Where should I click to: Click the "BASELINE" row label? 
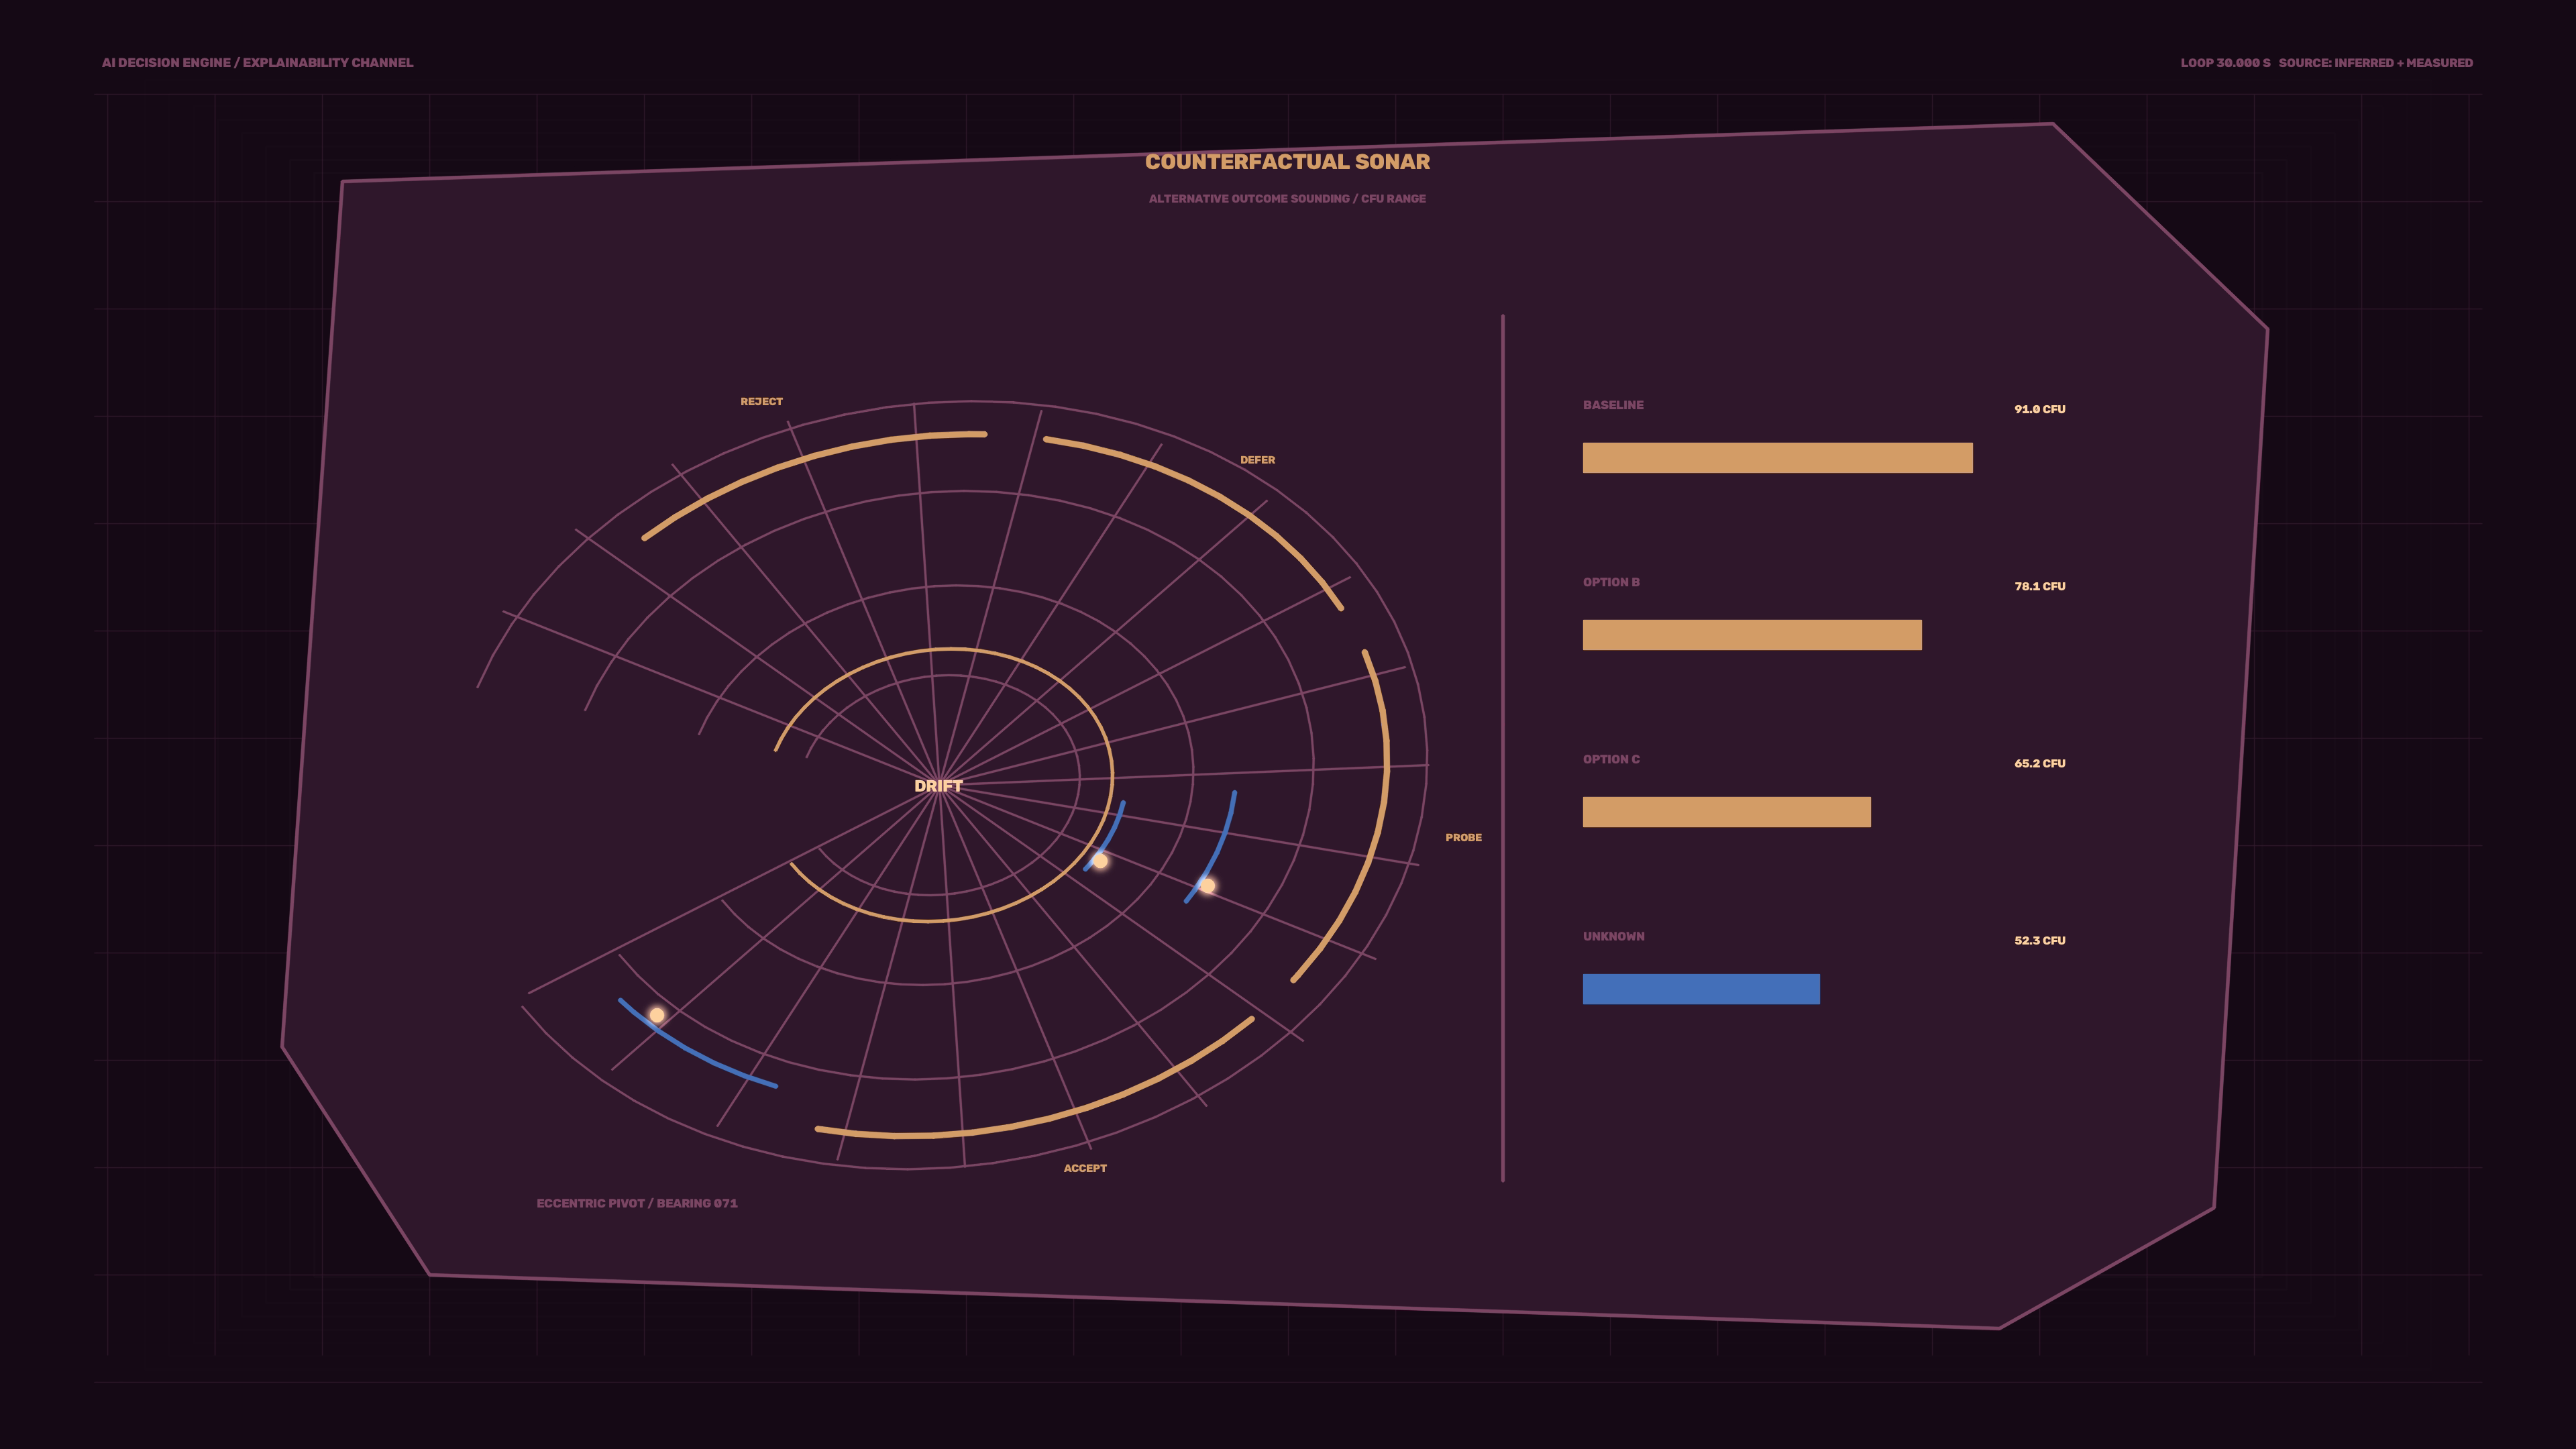(x=1613, y=405)
